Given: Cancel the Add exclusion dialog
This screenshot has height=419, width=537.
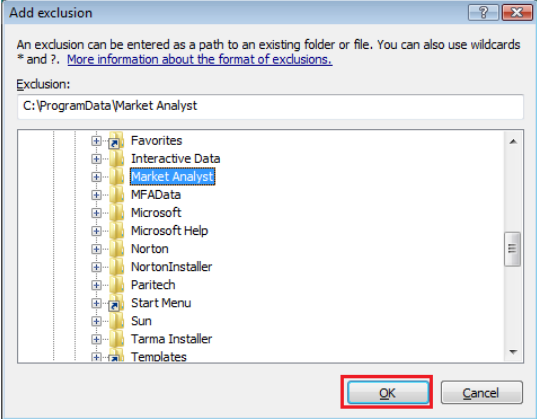Looking at the screenshot, I should pos(482,393).
